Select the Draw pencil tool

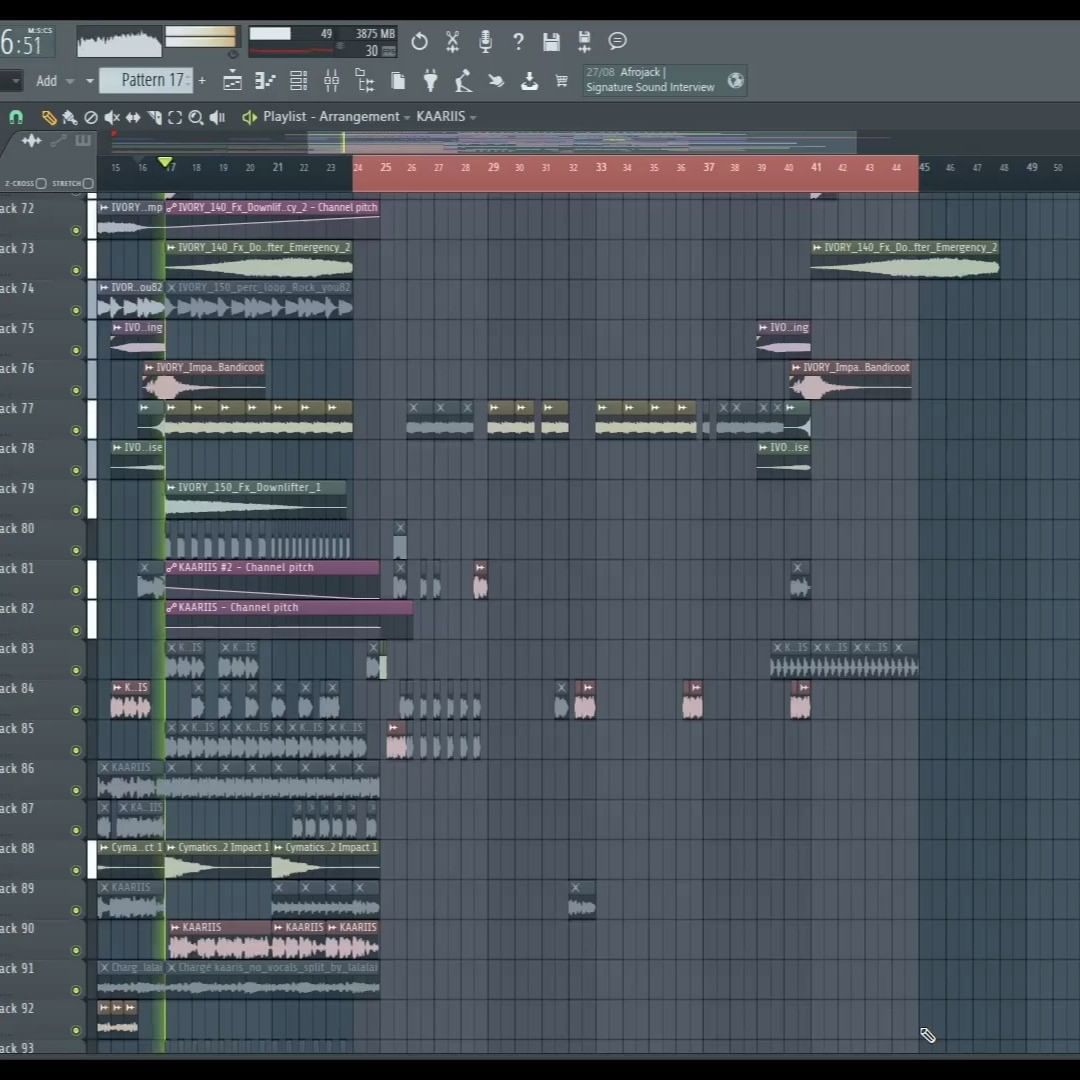(x=49, y=117)
